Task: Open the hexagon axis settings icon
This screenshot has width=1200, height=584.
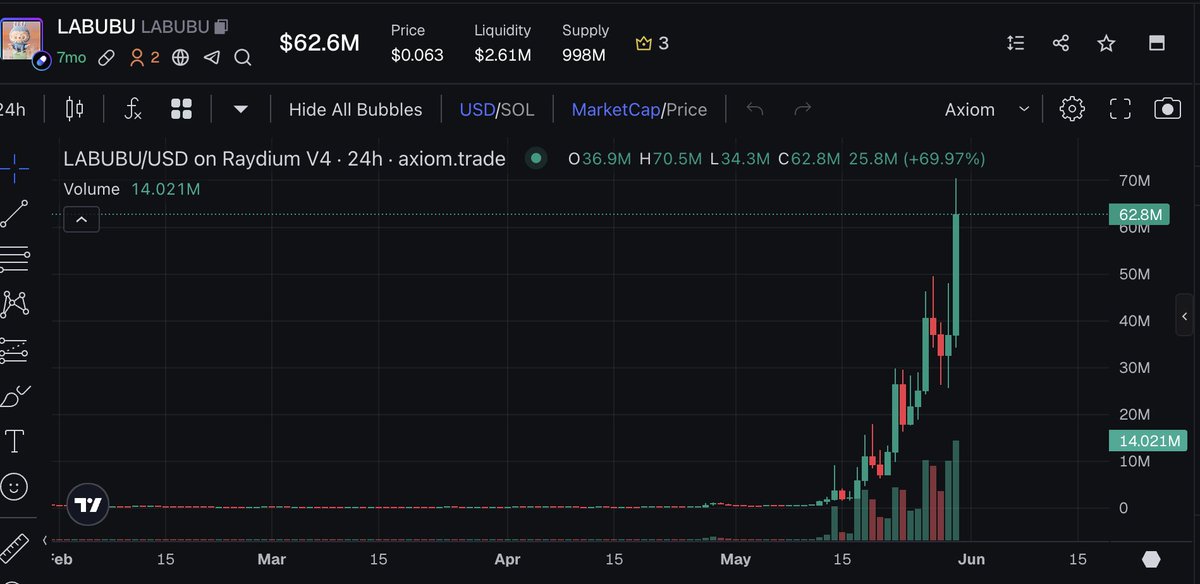Action: coord(1151,559)
